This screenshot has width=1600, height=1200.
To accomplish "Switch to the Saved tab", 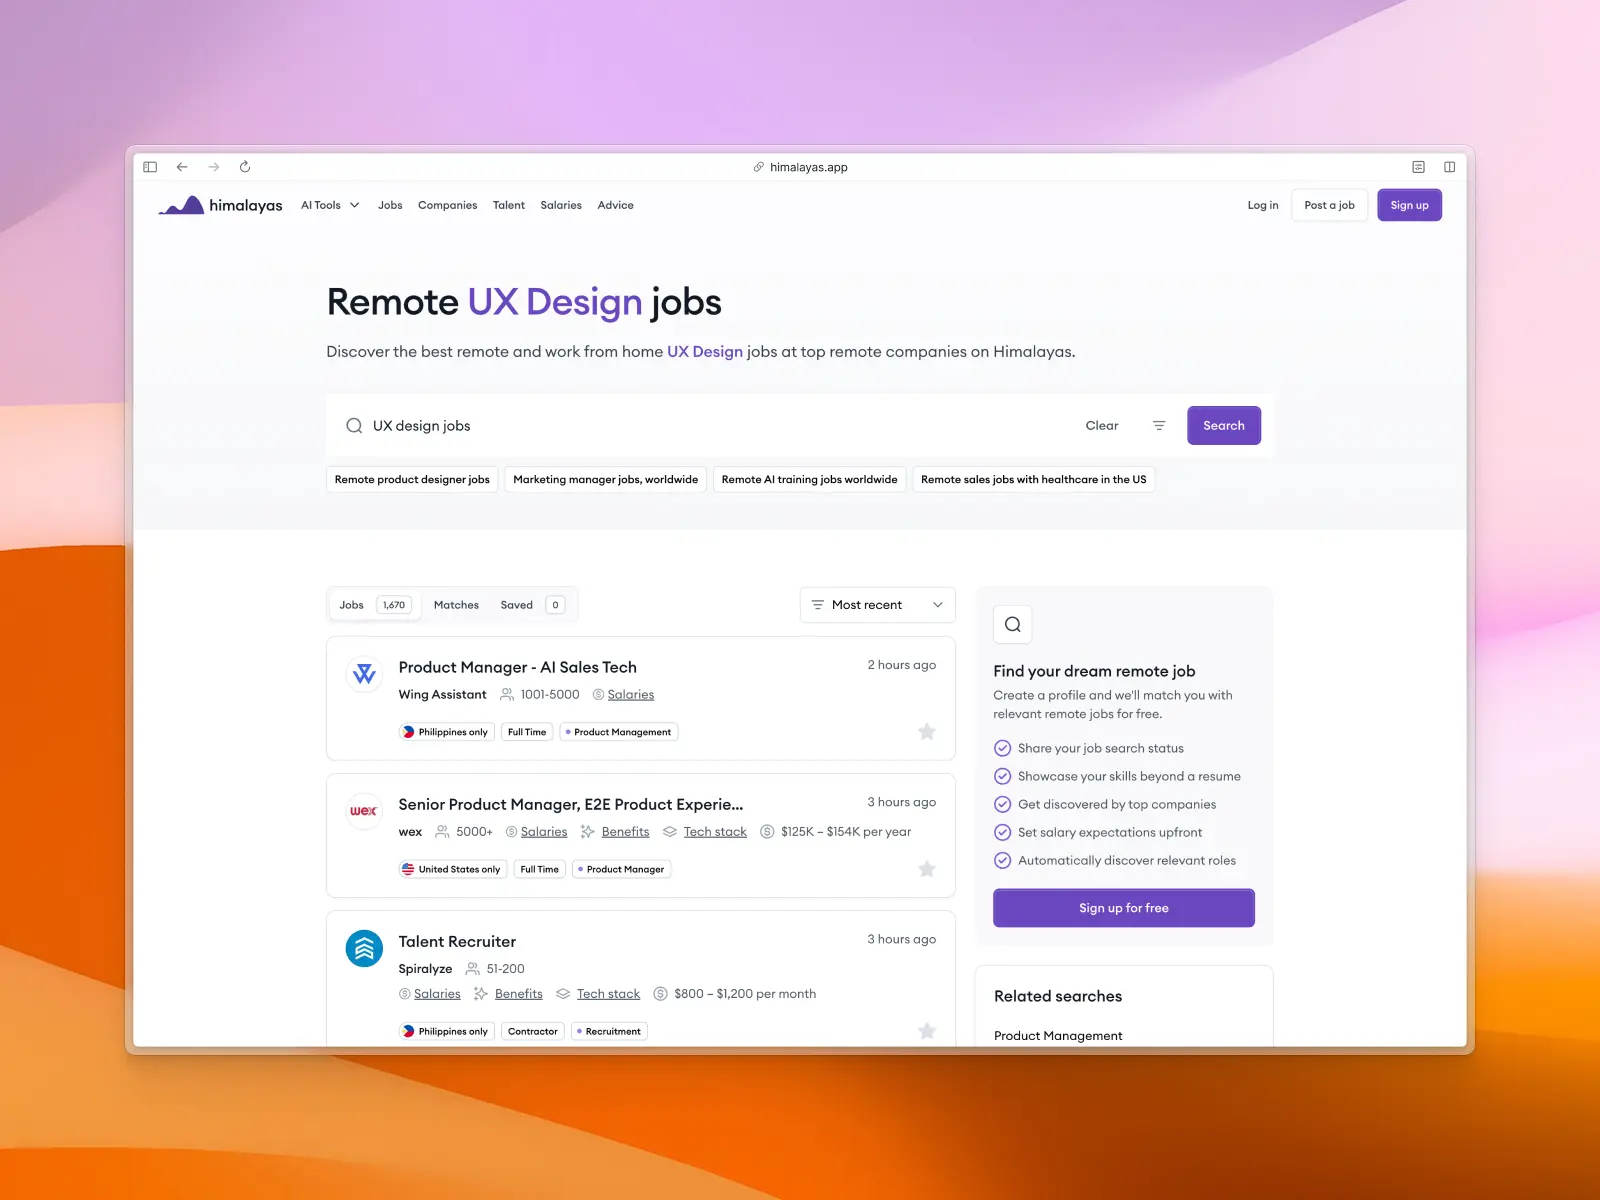I will [532, 605].
